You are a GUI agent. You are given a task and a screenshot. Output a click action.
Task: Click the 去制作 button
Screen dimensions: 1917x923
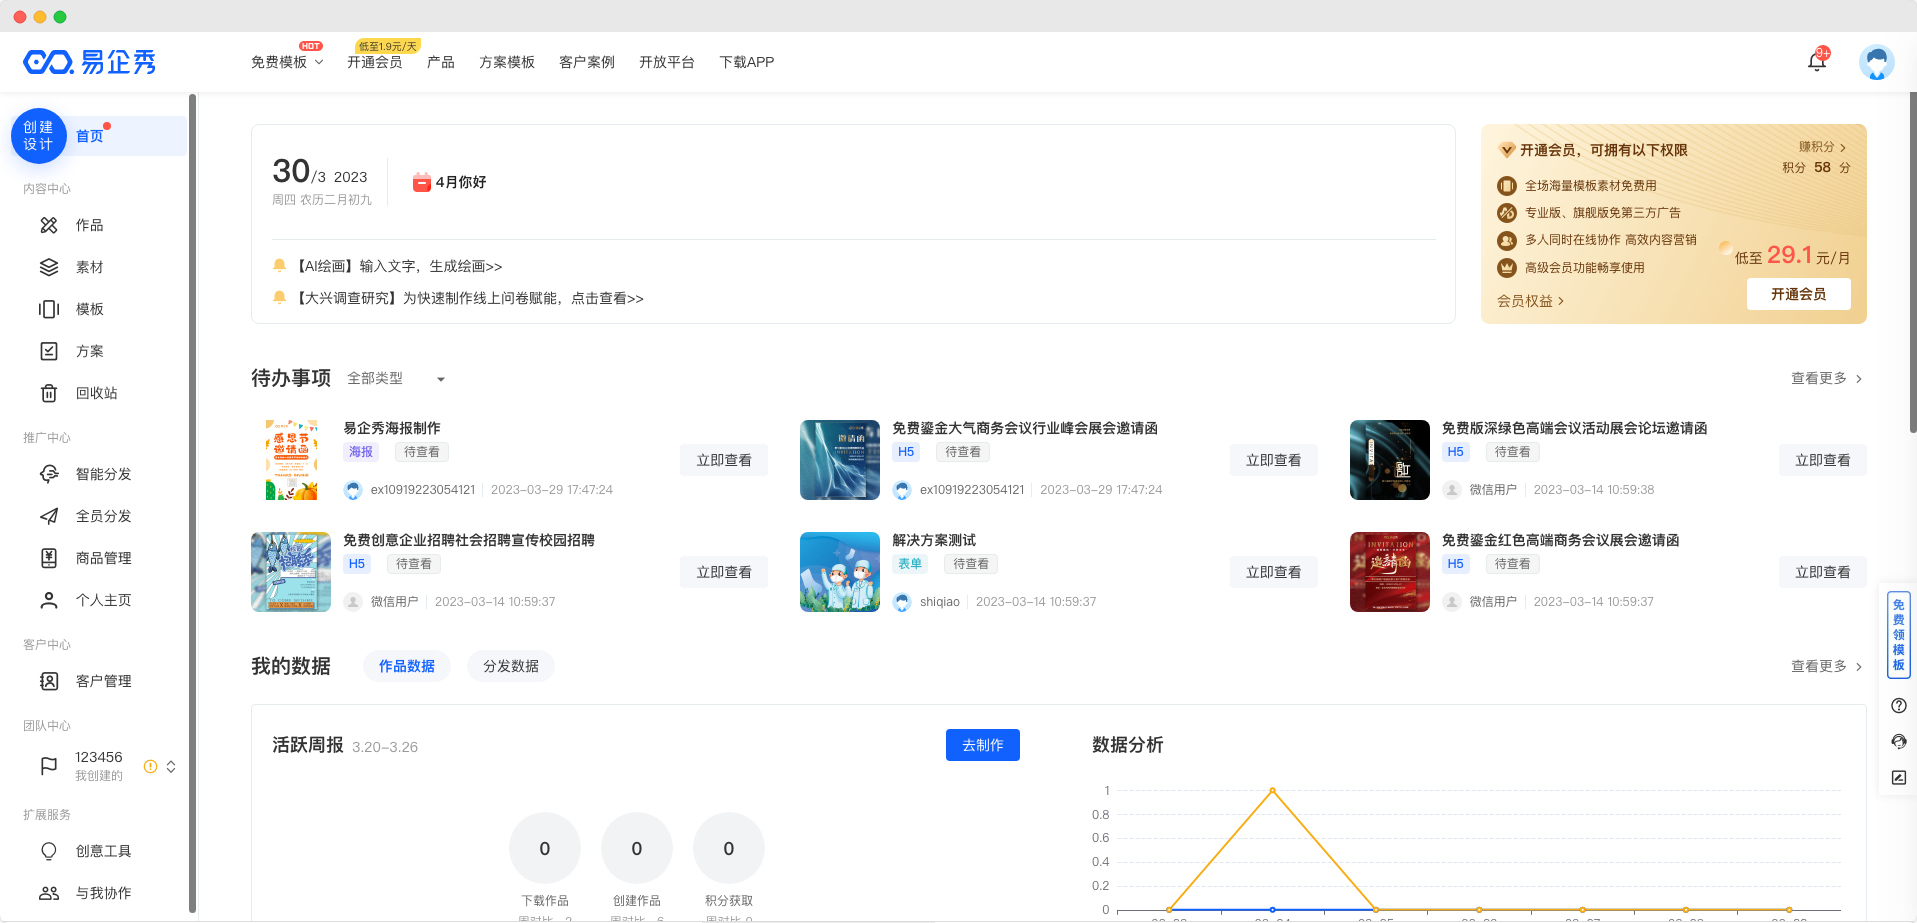pos(983,745)
